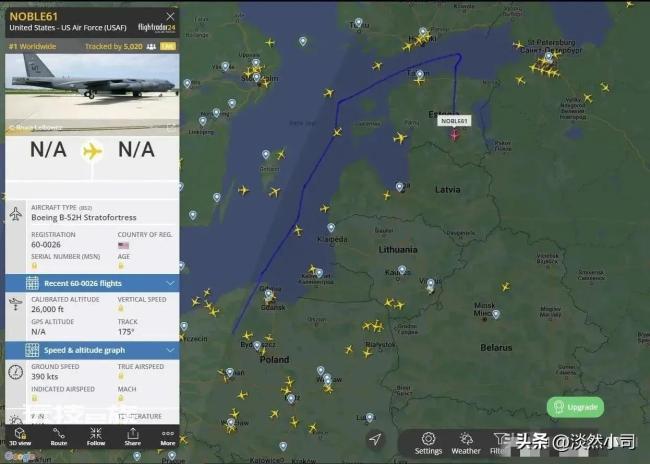Click the Minsk airport marker

496,314
